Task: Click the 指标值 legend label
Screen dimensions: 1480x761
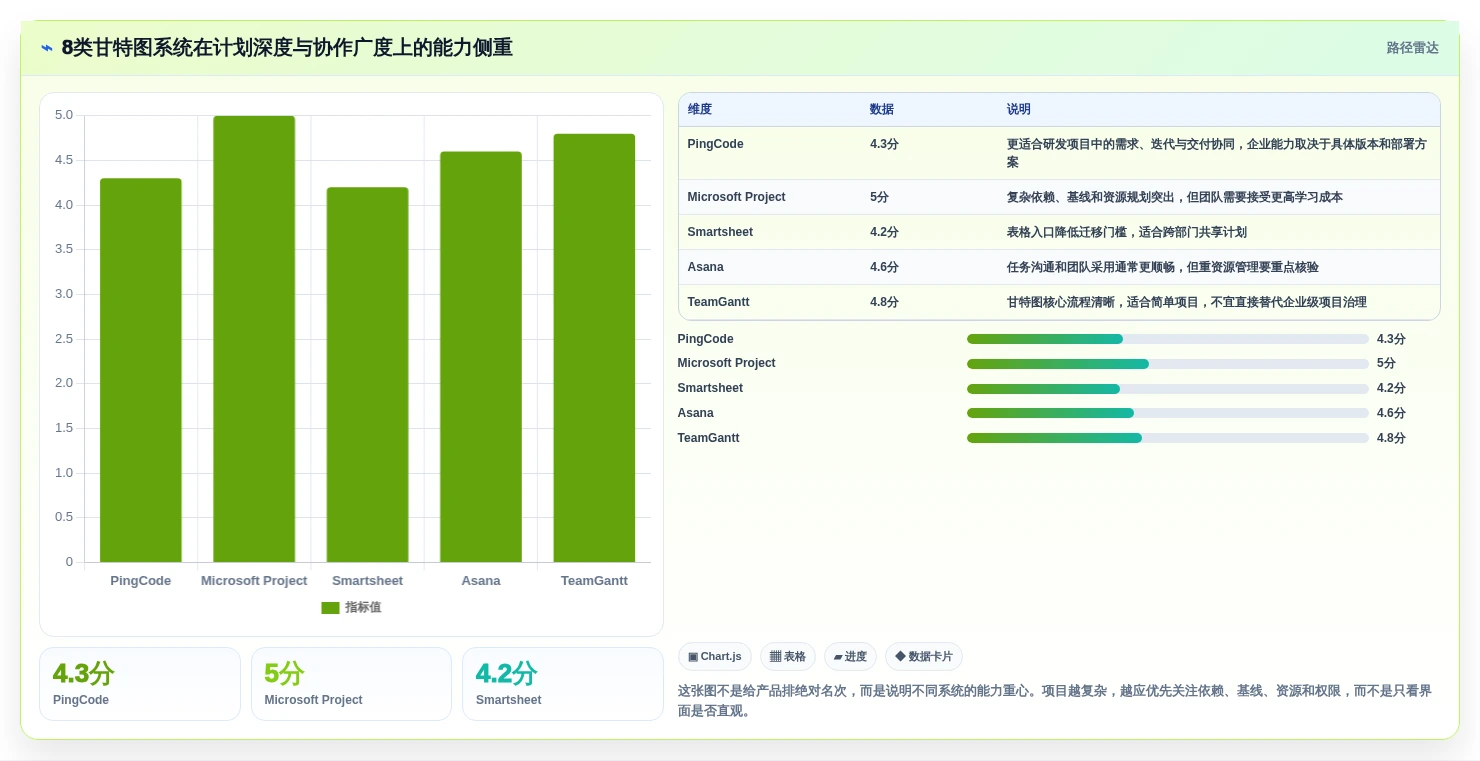Action: point(363,608)
